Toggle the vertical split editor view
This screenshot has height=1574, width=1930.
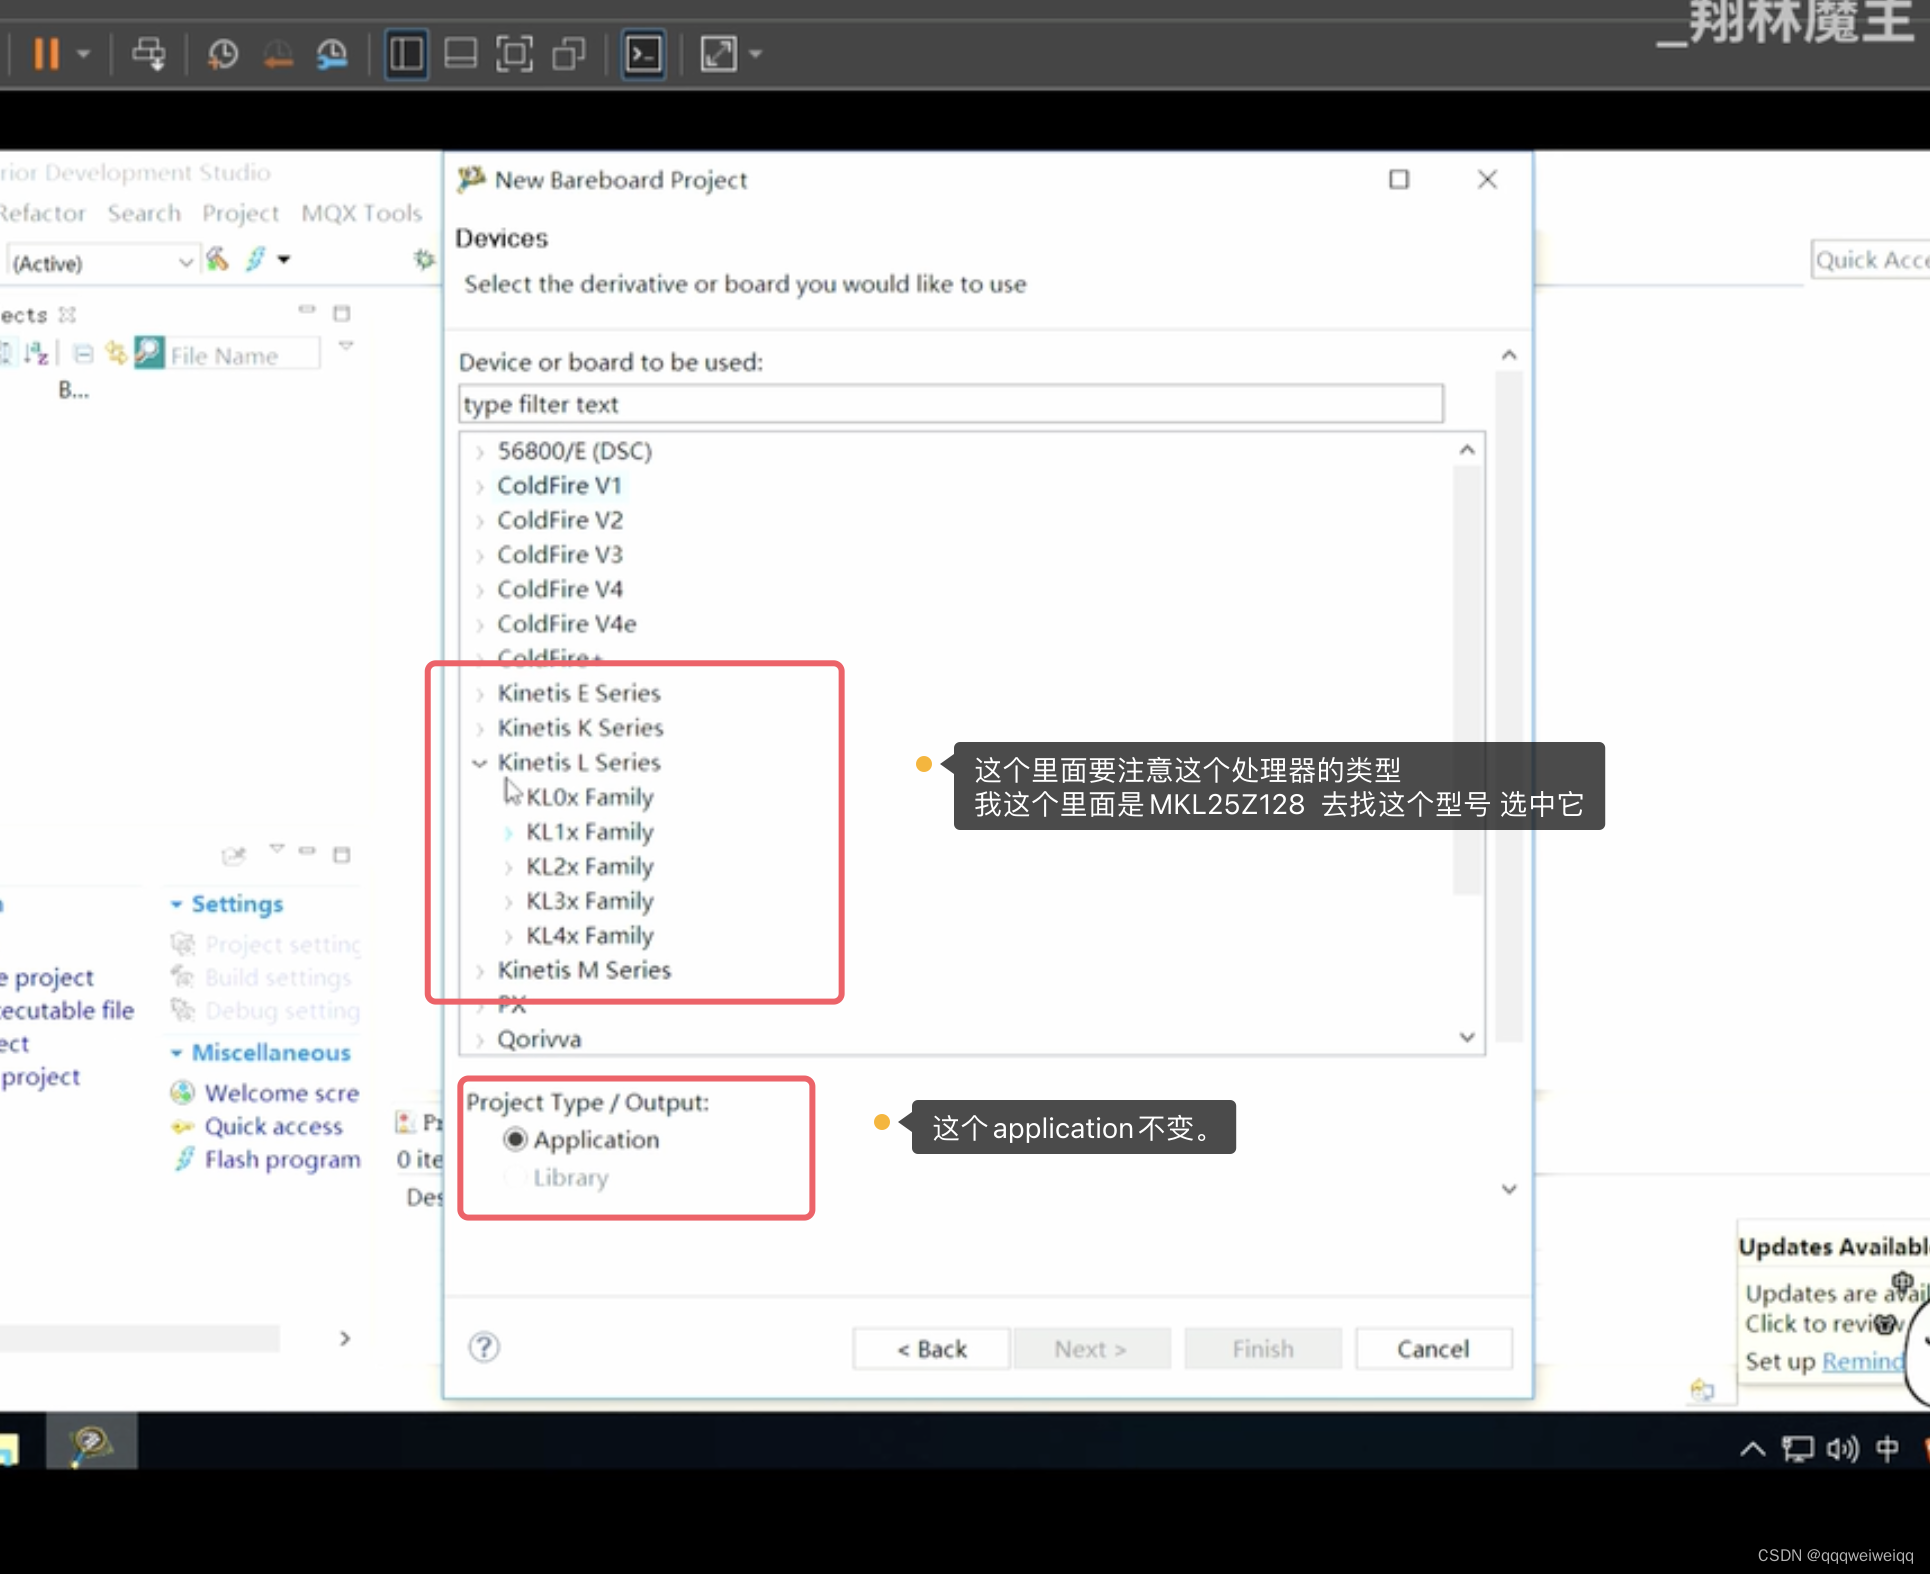click(x=406, y=54)
